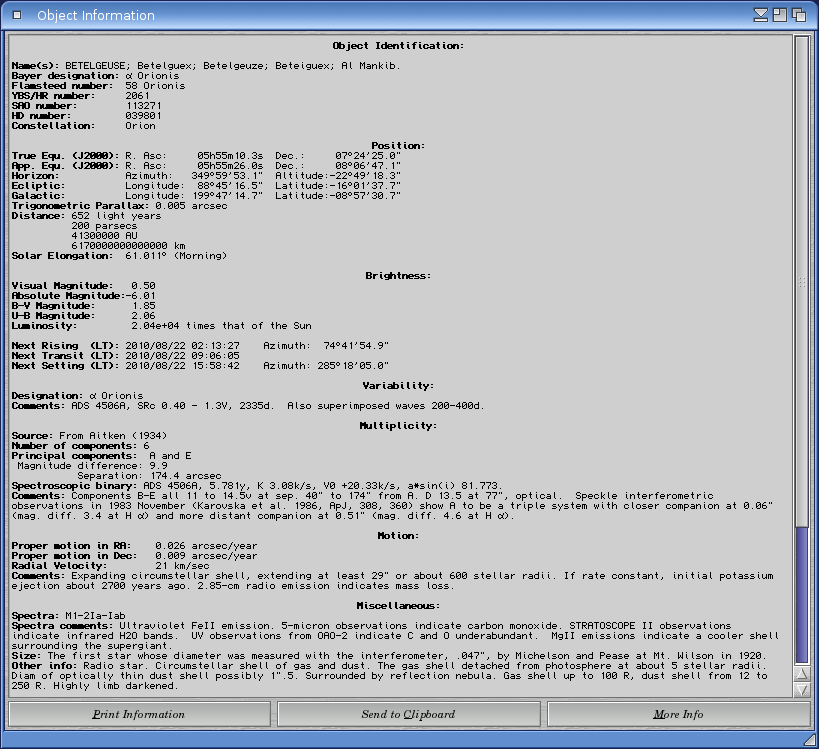The height and width of the screenshot is (749, 819).
Task: Click the Position section heading
Action: pyautogui.click(x=397, y=146)
